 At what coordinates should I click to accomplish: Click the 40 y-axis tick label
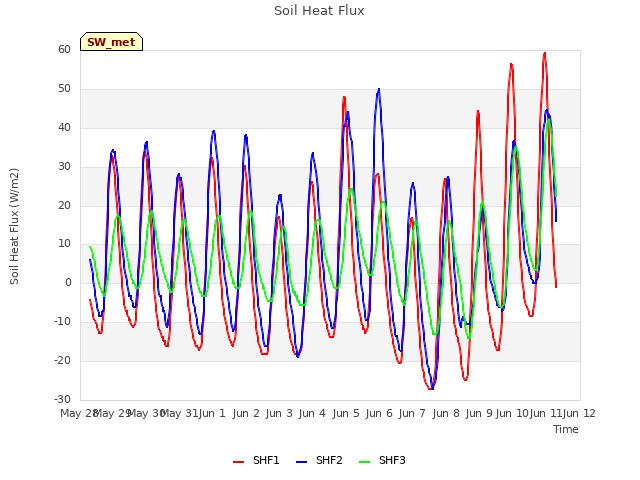pyautogui.click(x=64, y=127)
